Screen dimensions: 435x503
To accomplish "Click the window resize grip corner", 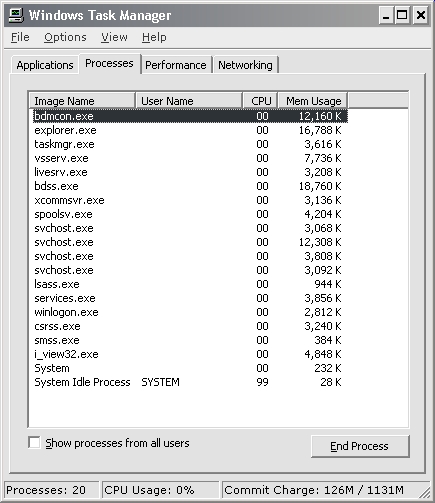I will pos(425,492).
